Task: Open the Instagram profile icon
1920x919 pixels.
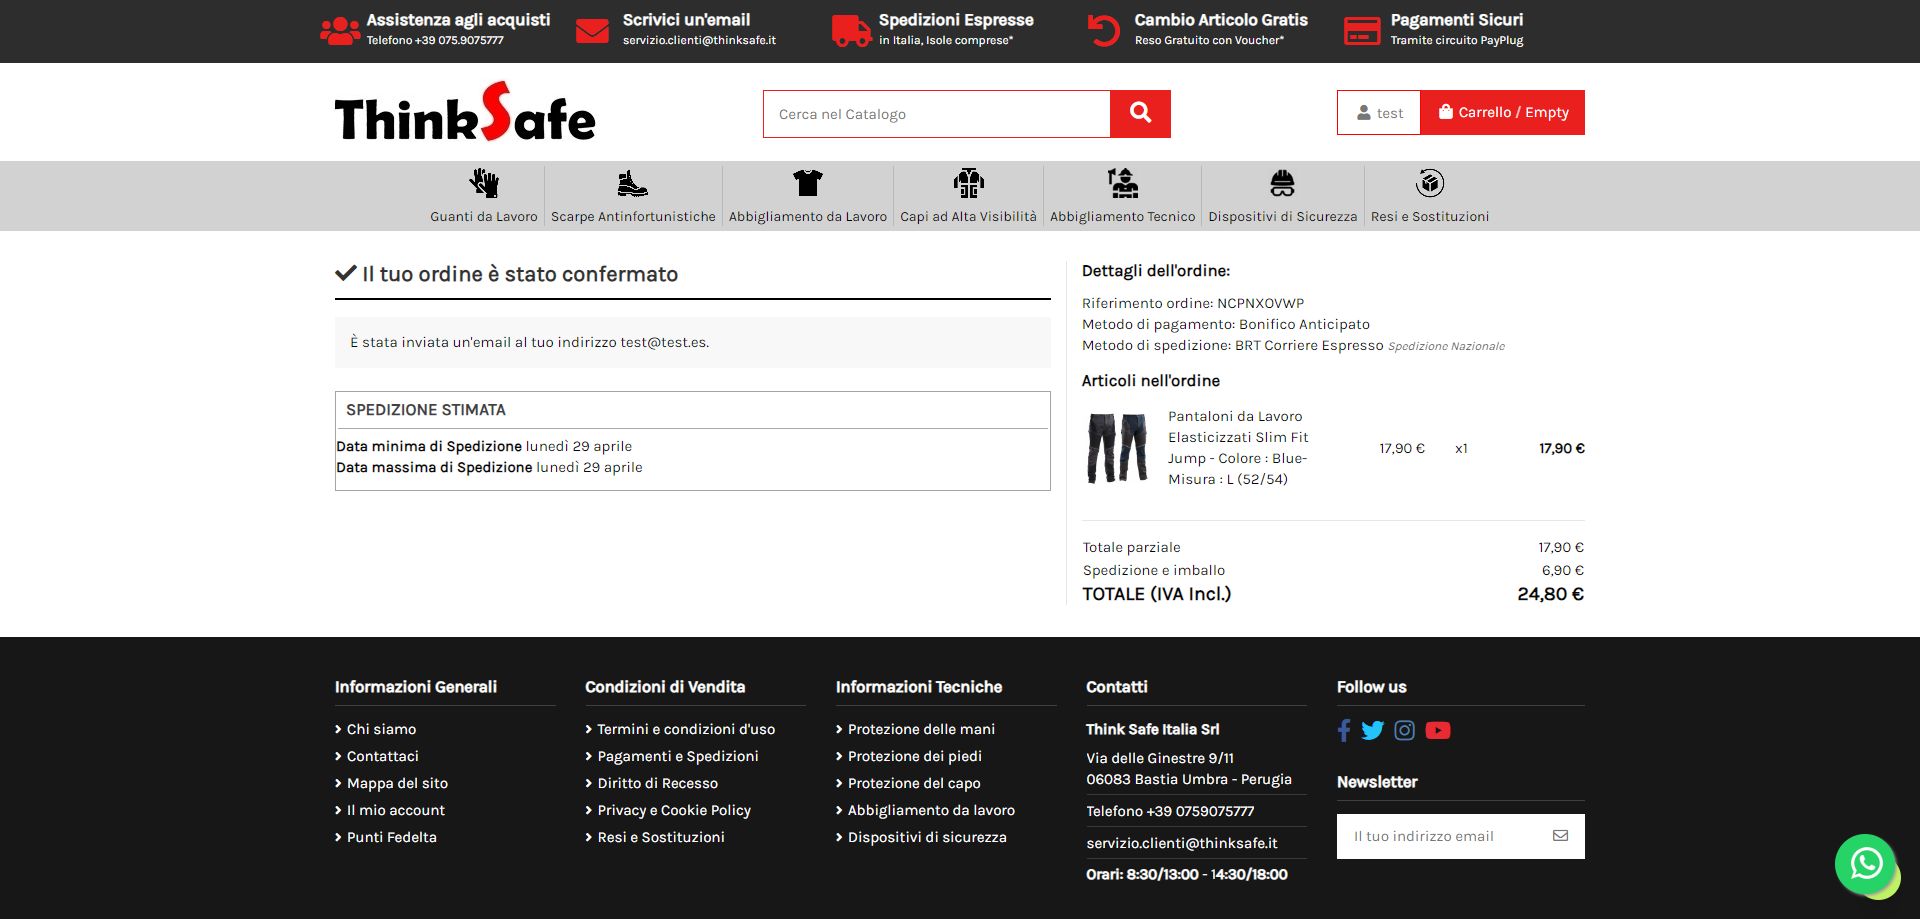Action: 1405,730
